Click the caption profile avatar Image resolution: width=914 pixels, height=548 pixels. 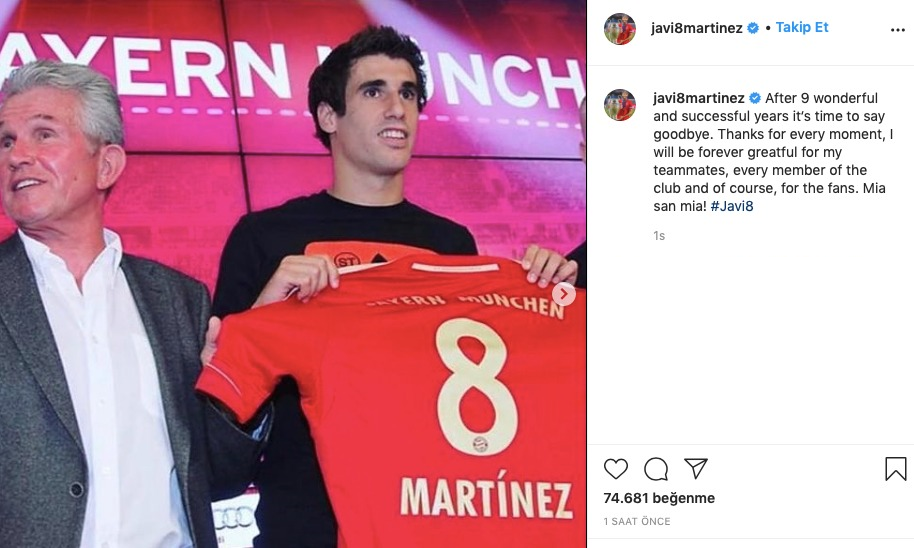[620, 105]
